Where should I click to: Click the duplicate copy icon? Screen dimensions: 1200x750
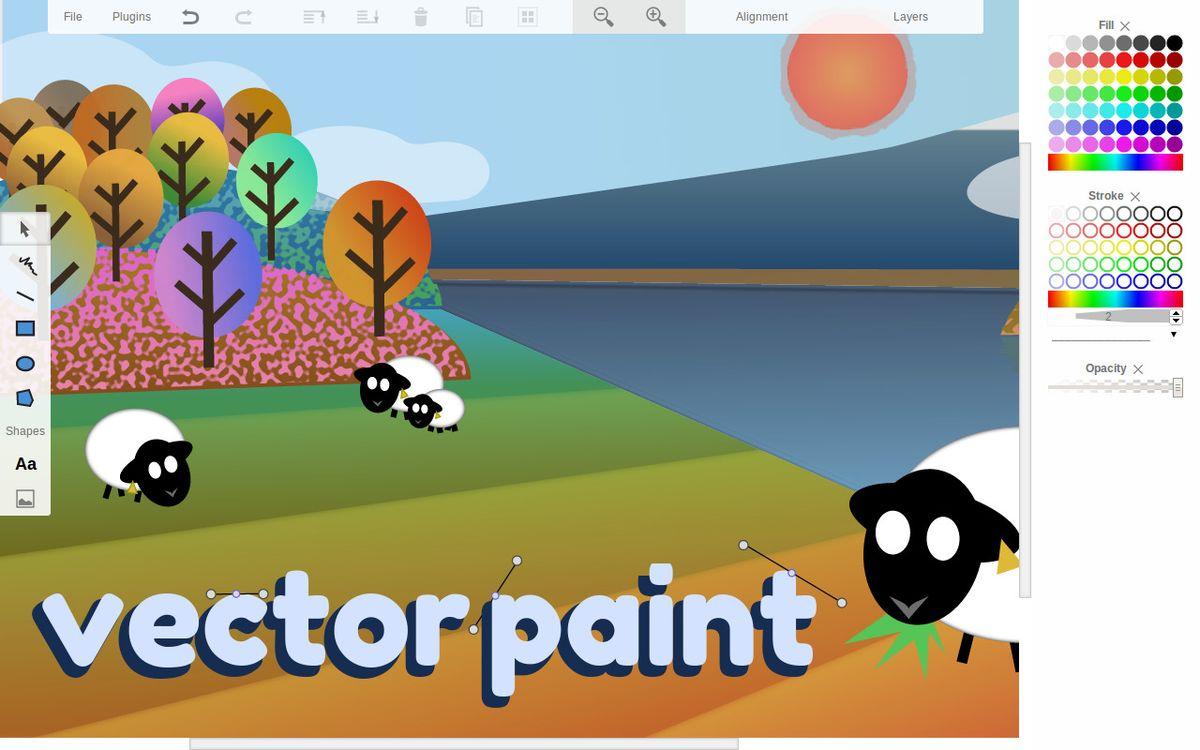coord(474,17)
